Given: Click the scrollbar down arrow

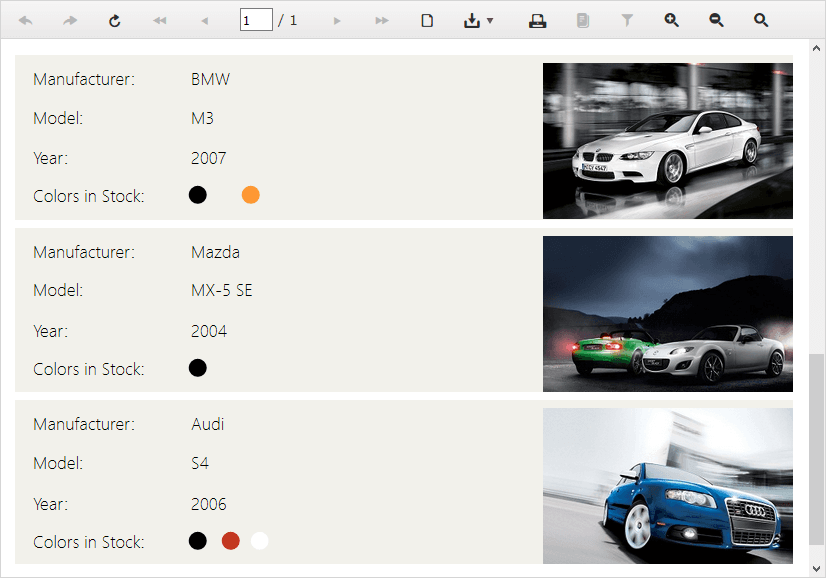Looking at the screenshot, I should [x=817, y=569].
